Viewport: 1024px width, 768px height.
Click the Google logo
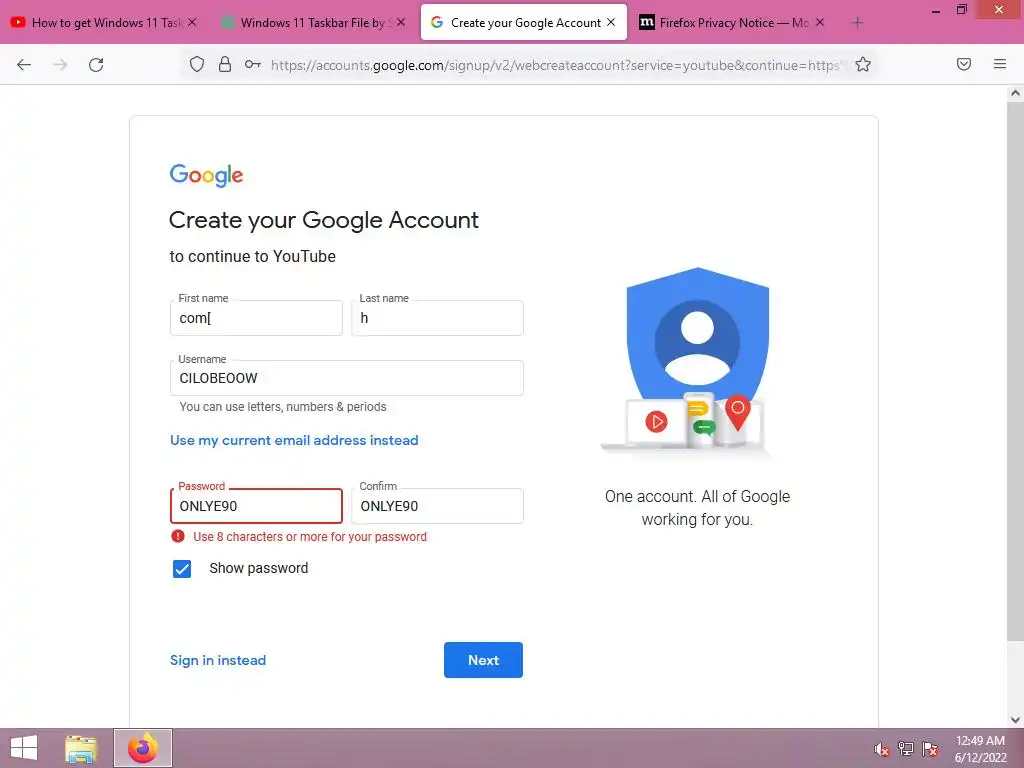206,175
